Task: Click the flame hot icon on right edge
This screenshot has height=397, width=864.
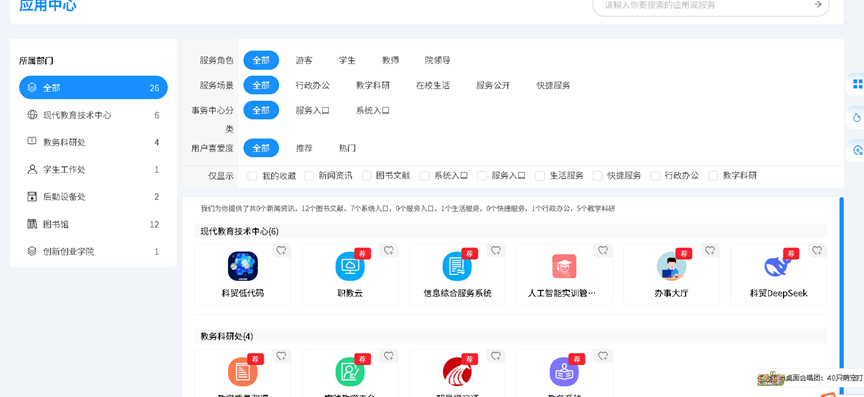Action: (x=857, y=117)
